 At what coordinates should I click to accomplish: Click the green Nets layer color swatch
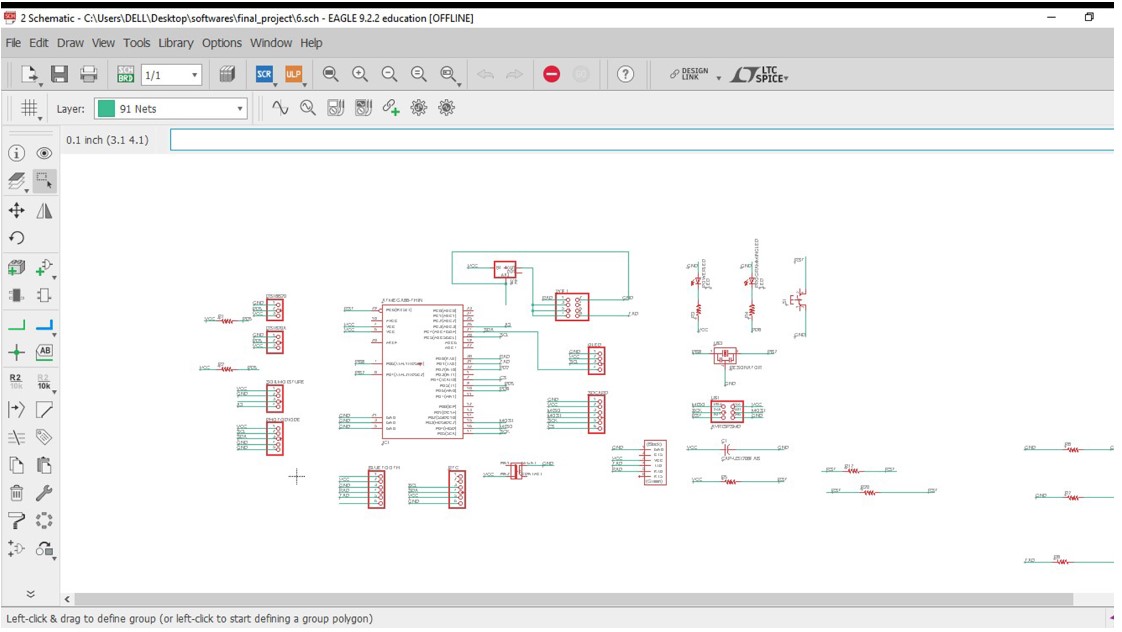[x=106, y=109]
